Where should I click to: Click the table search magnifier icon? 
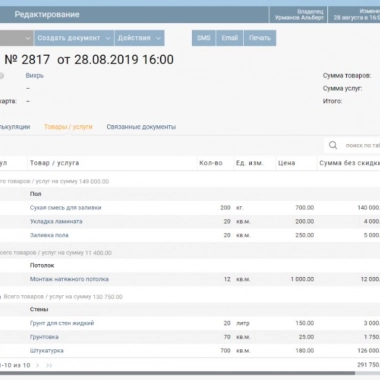pos(333,145)
